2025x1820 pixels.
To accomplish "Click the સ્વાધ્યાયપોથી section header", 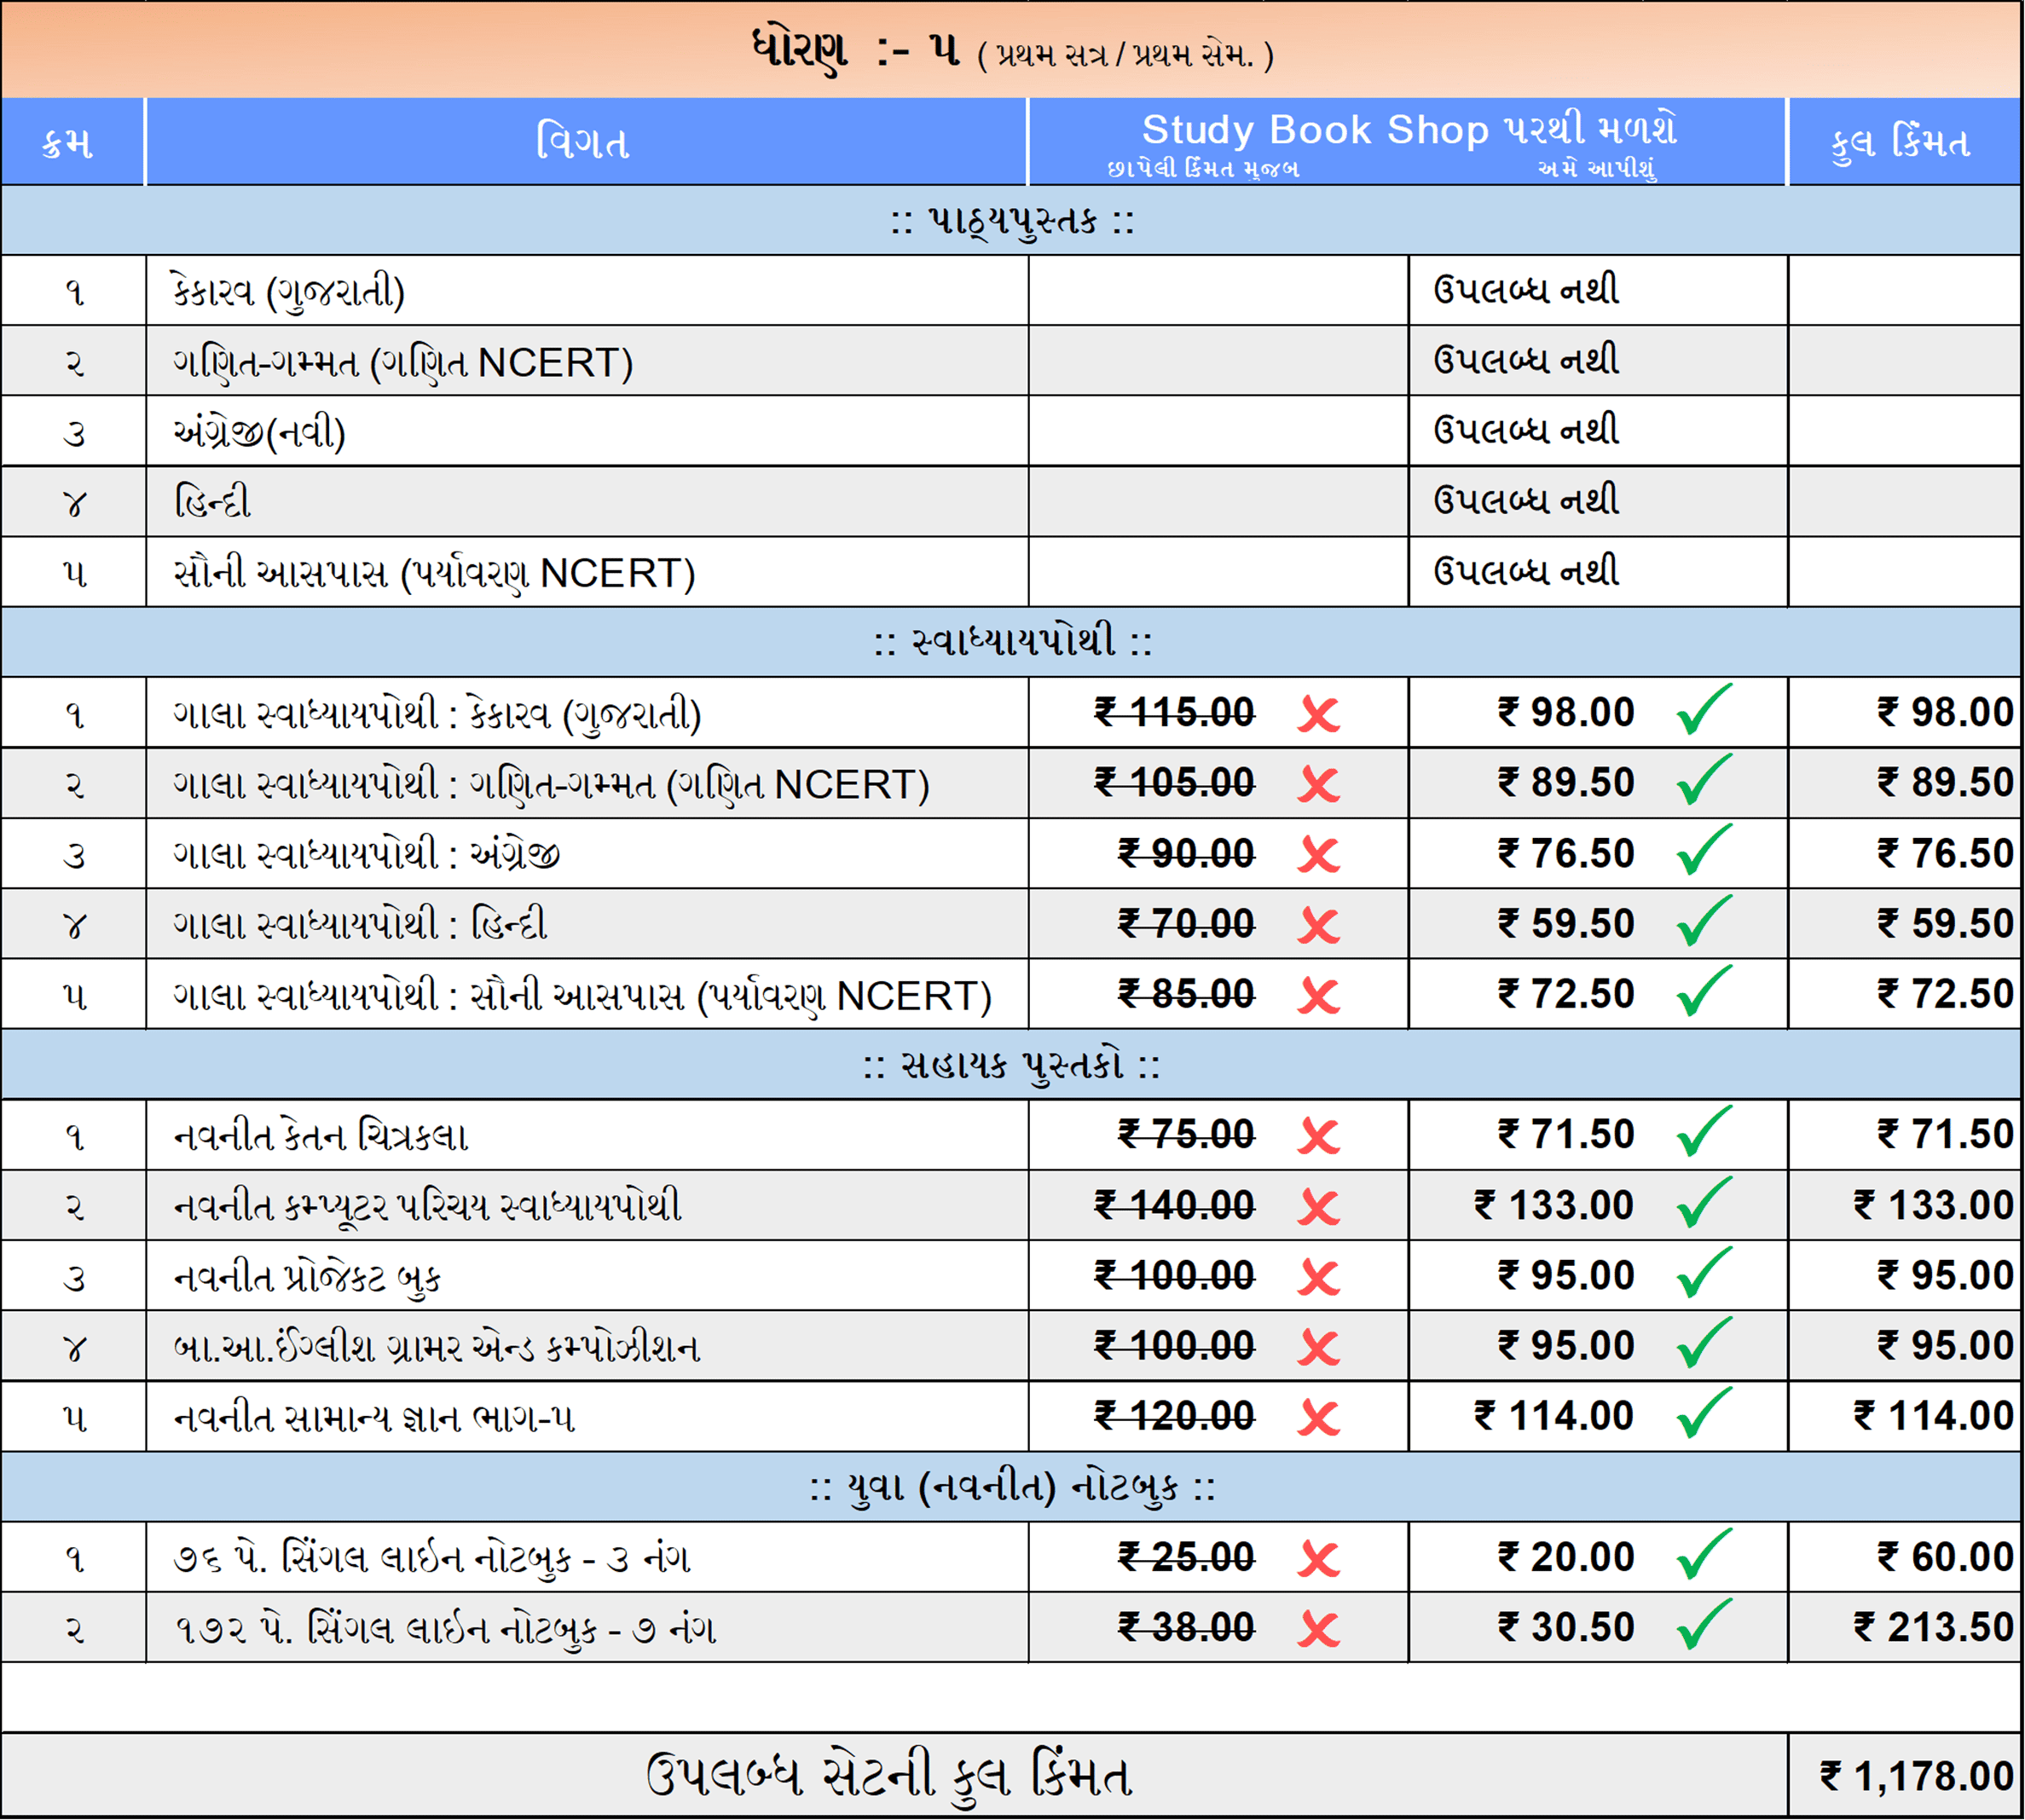I will [x=1012, y=641].
